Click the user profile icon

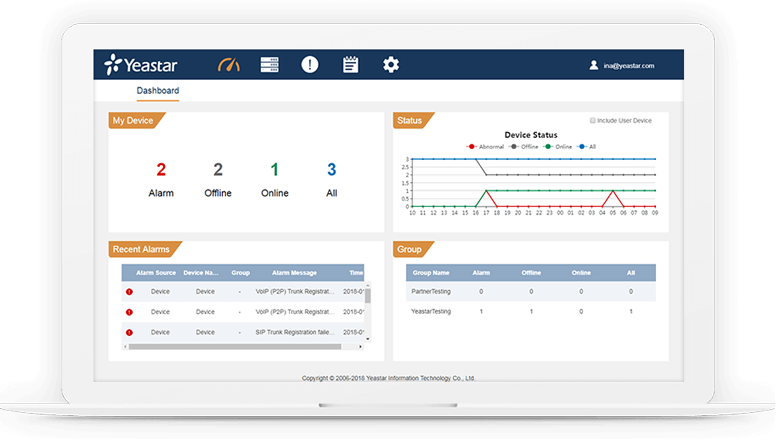coord(594,66)
